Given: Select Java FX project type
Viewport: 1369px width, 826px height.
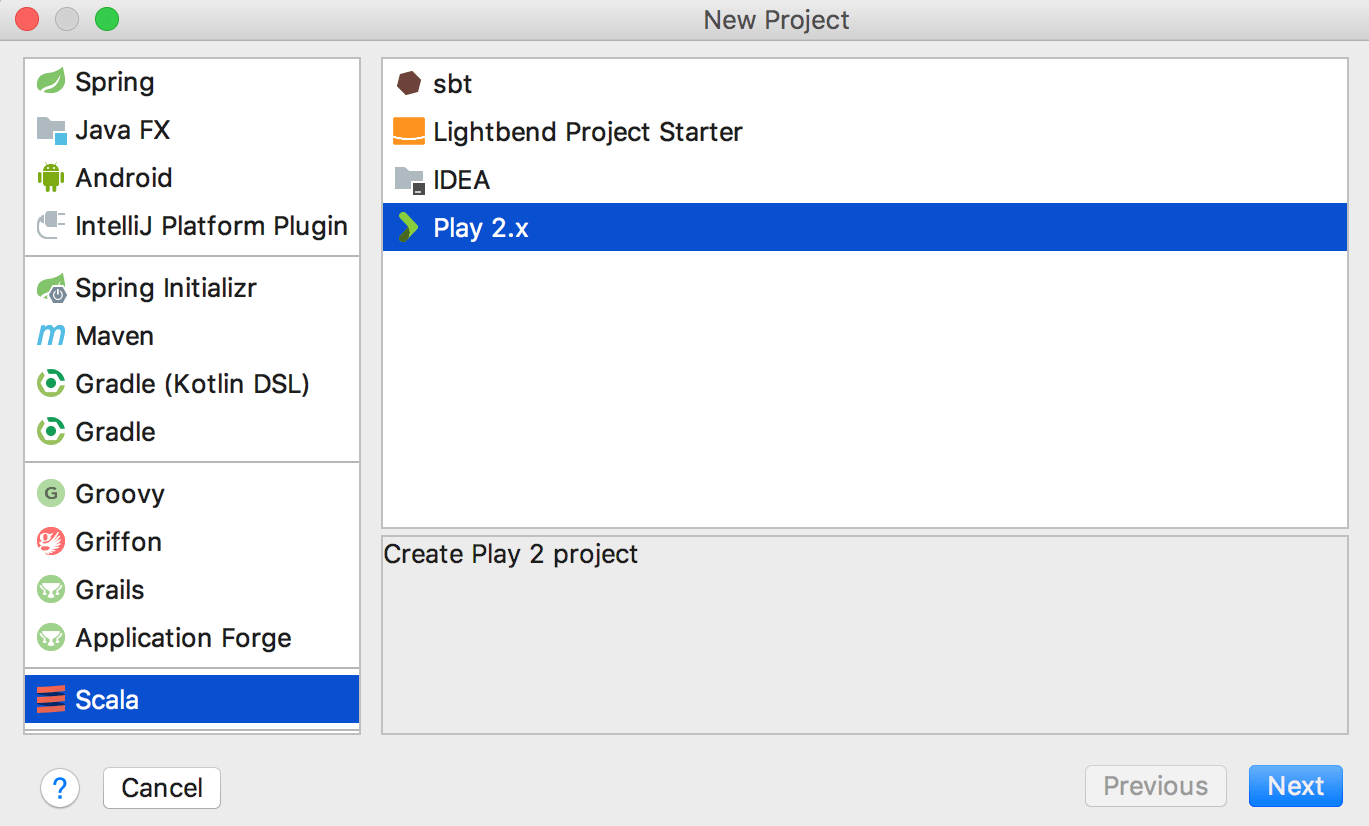Looking at the screenshot, I should point(122,130).
